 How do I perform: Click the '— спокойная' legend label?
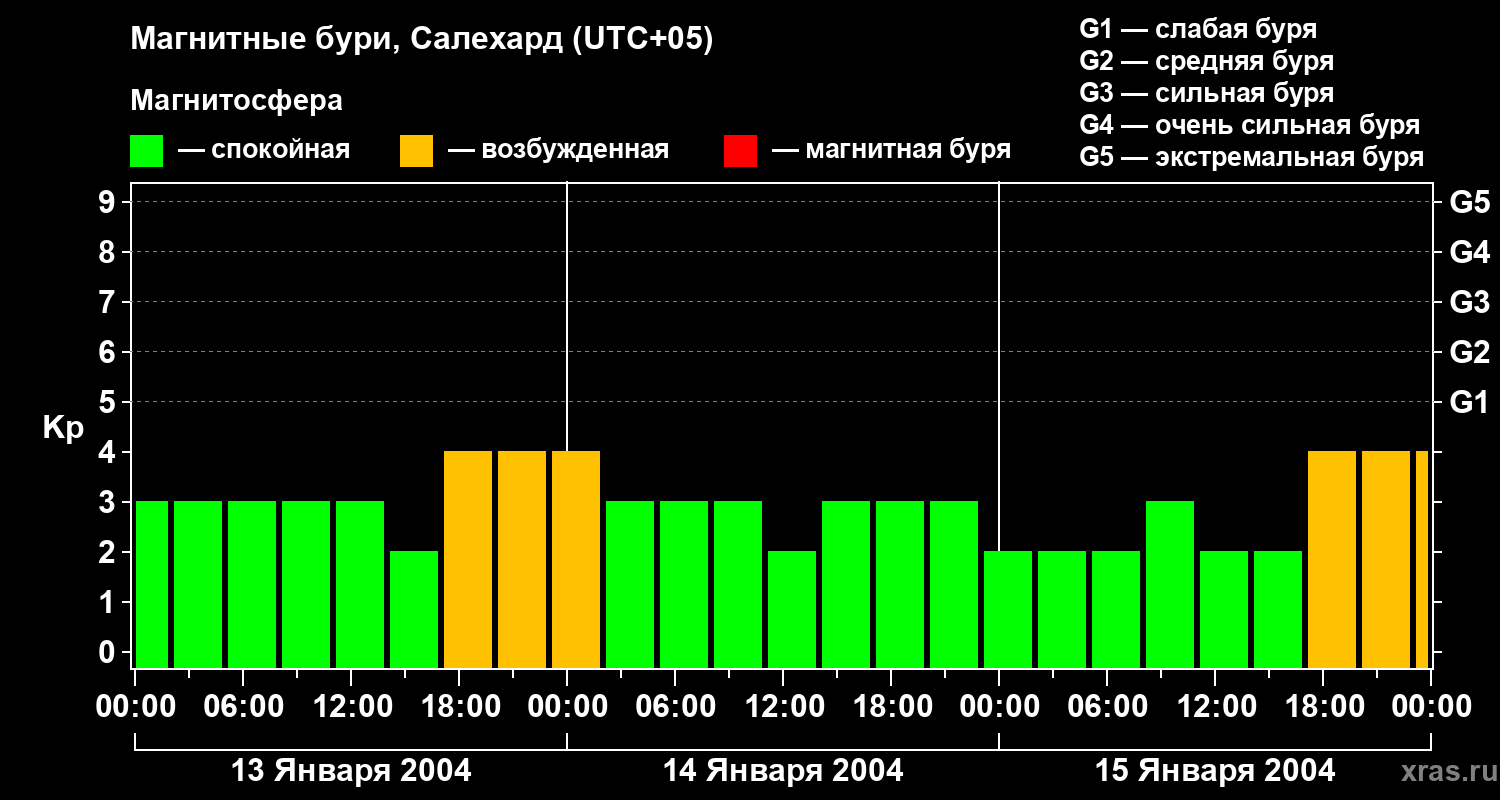click(x=264, y=150)
